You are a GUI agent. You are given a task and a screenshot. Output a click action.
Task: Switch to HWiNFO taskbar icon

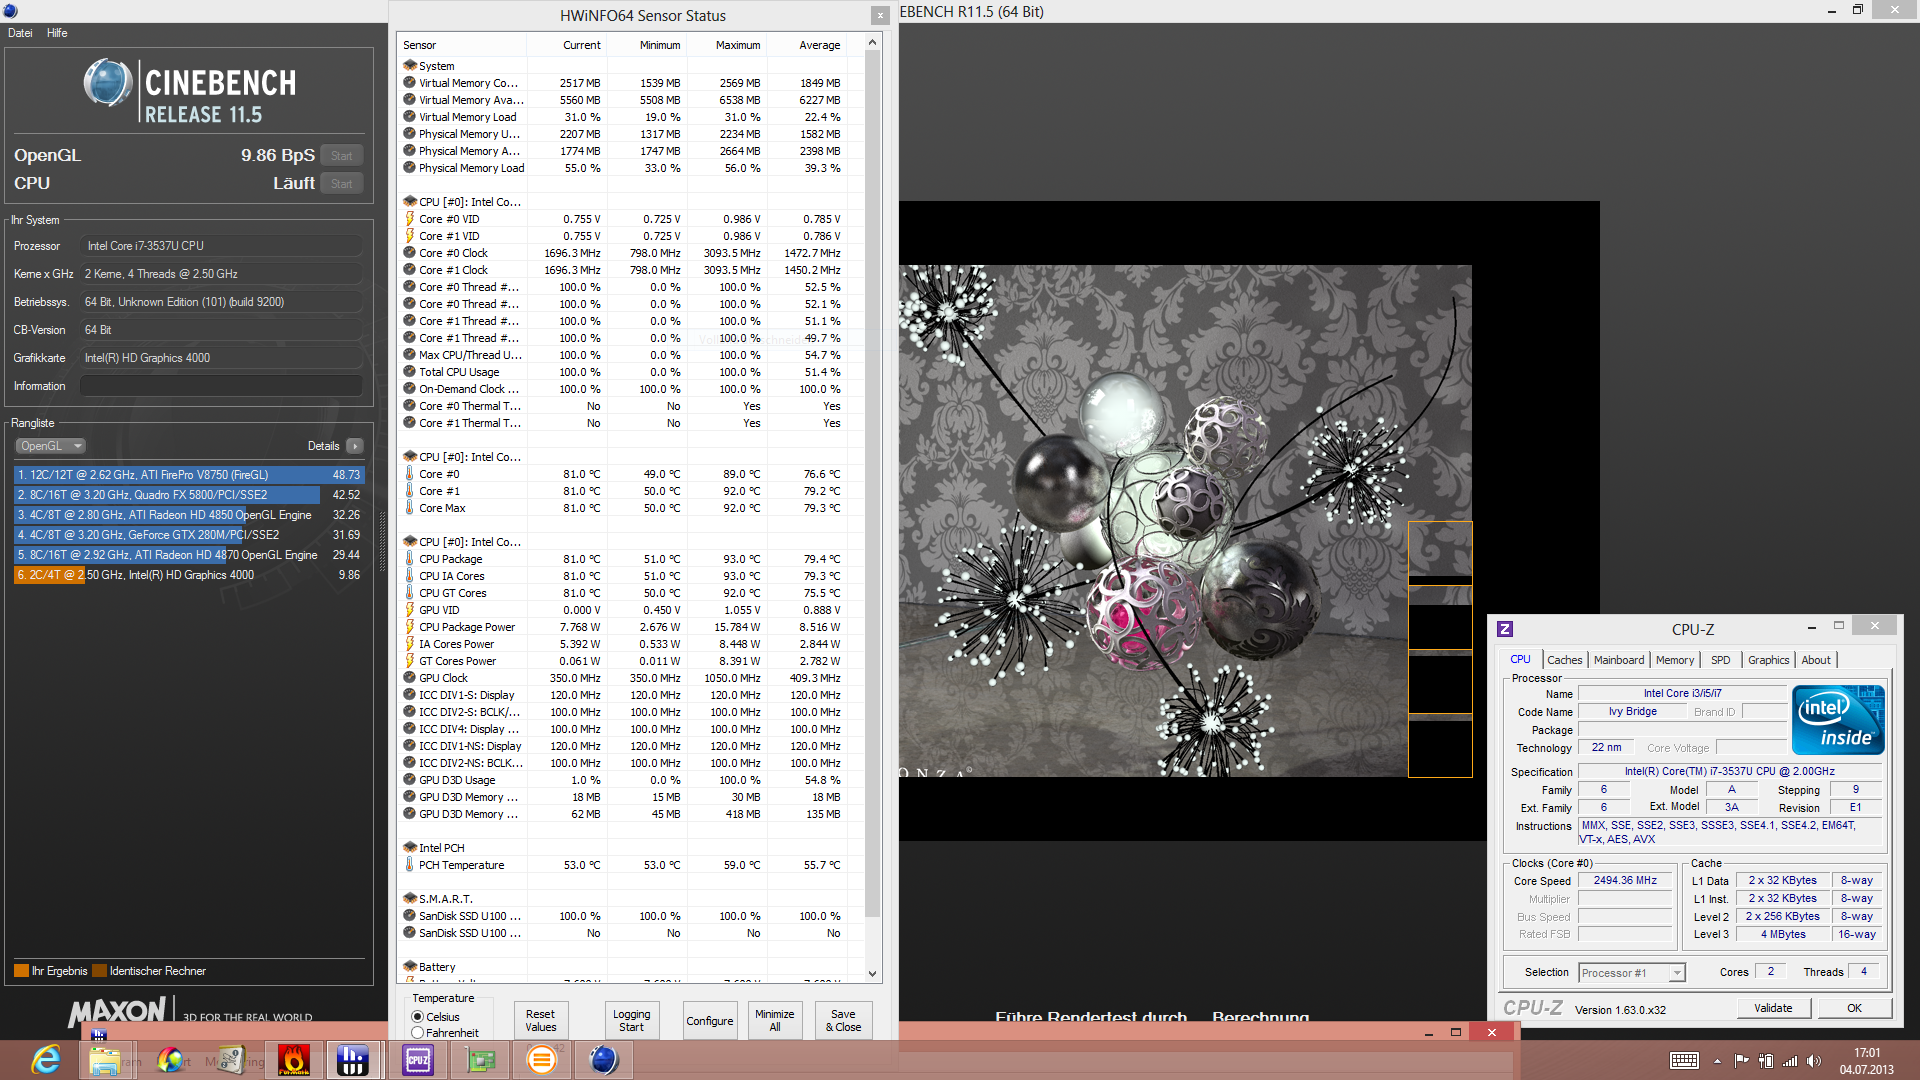[353, 1059]
